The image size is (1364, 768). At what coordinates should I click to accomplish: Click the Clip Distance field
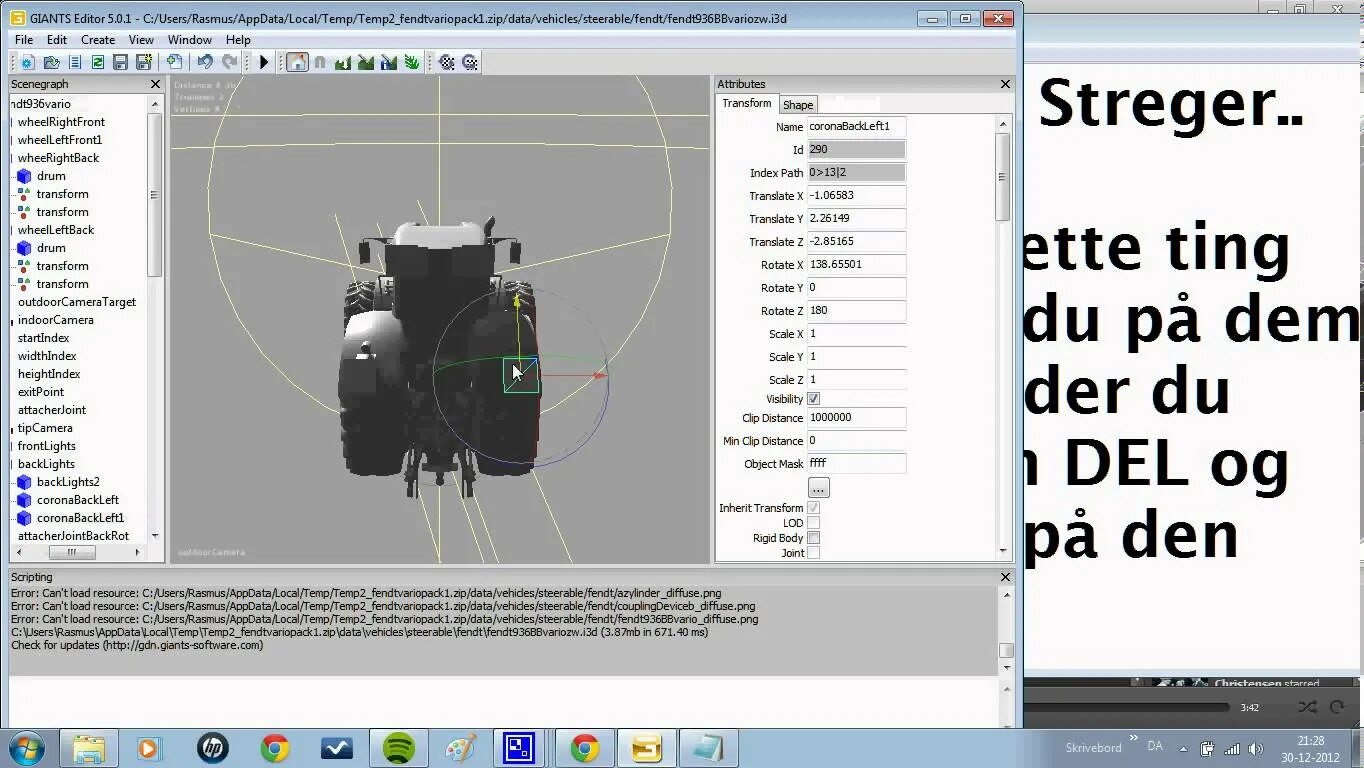[x=856, y=418]
